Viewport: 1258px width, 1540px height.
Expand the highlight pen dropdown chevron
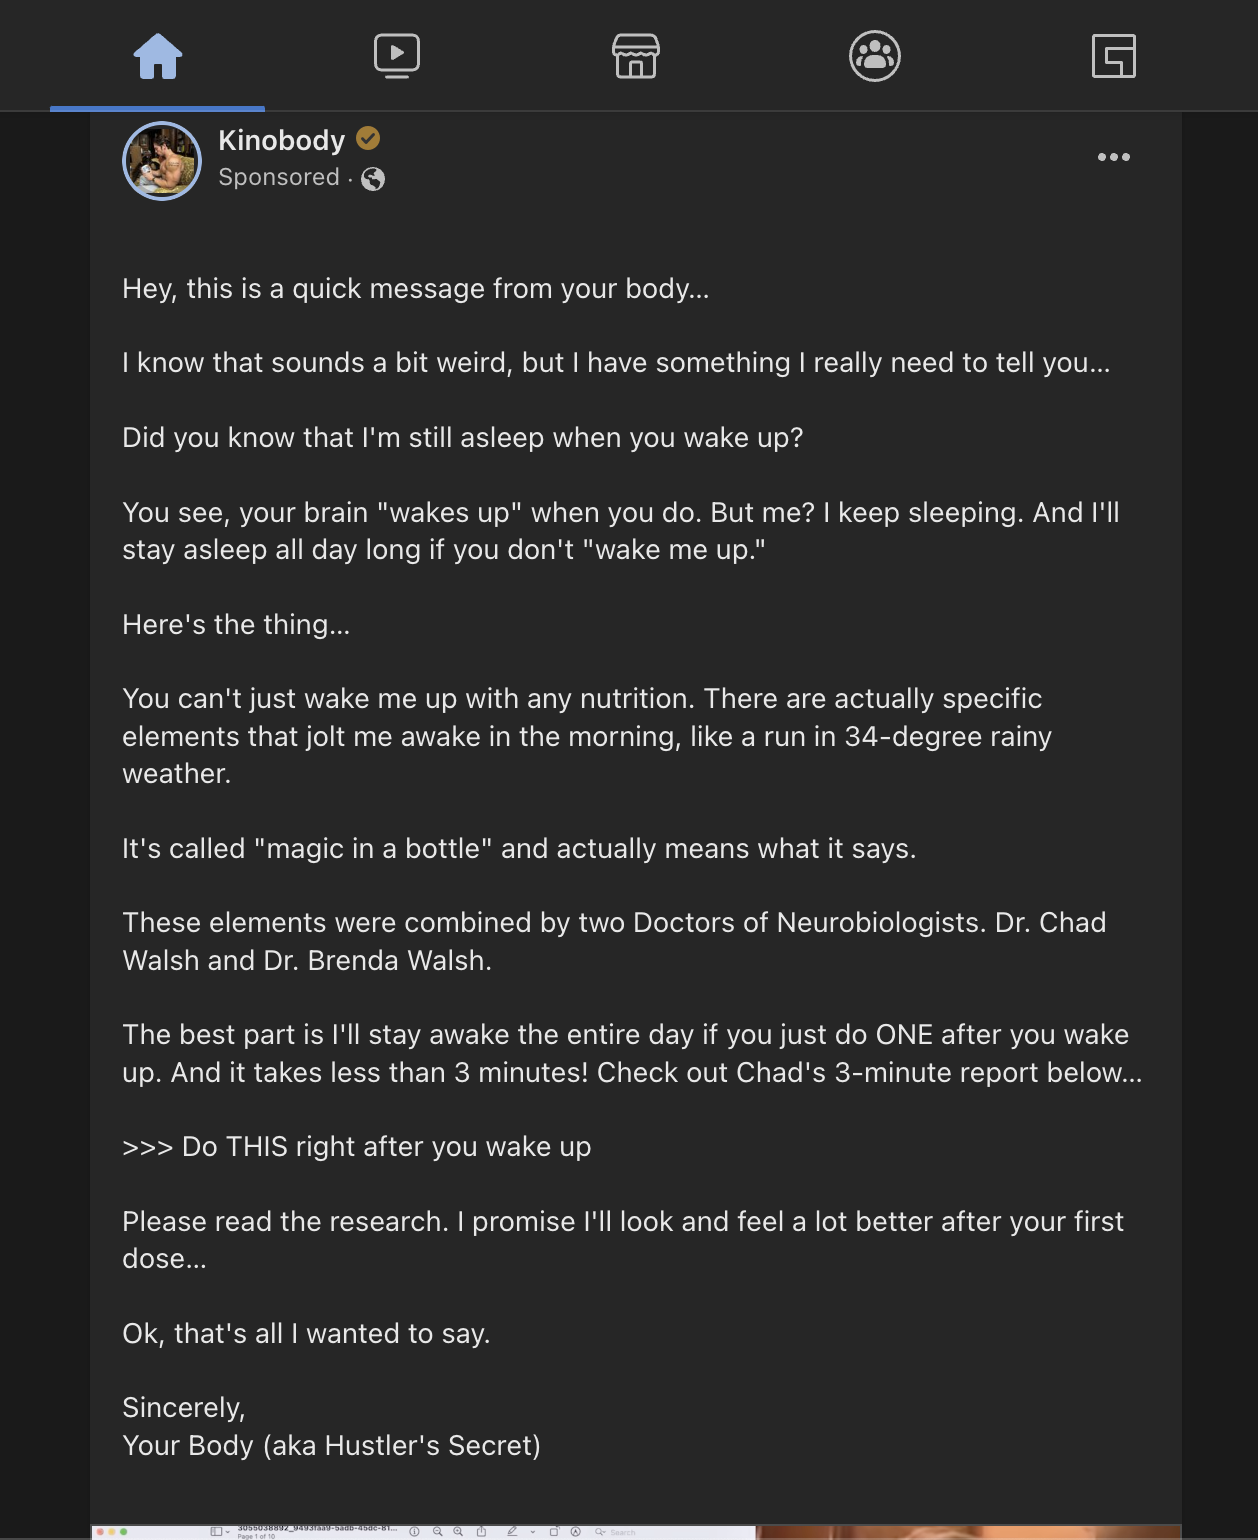click(x=533, y=1532)
